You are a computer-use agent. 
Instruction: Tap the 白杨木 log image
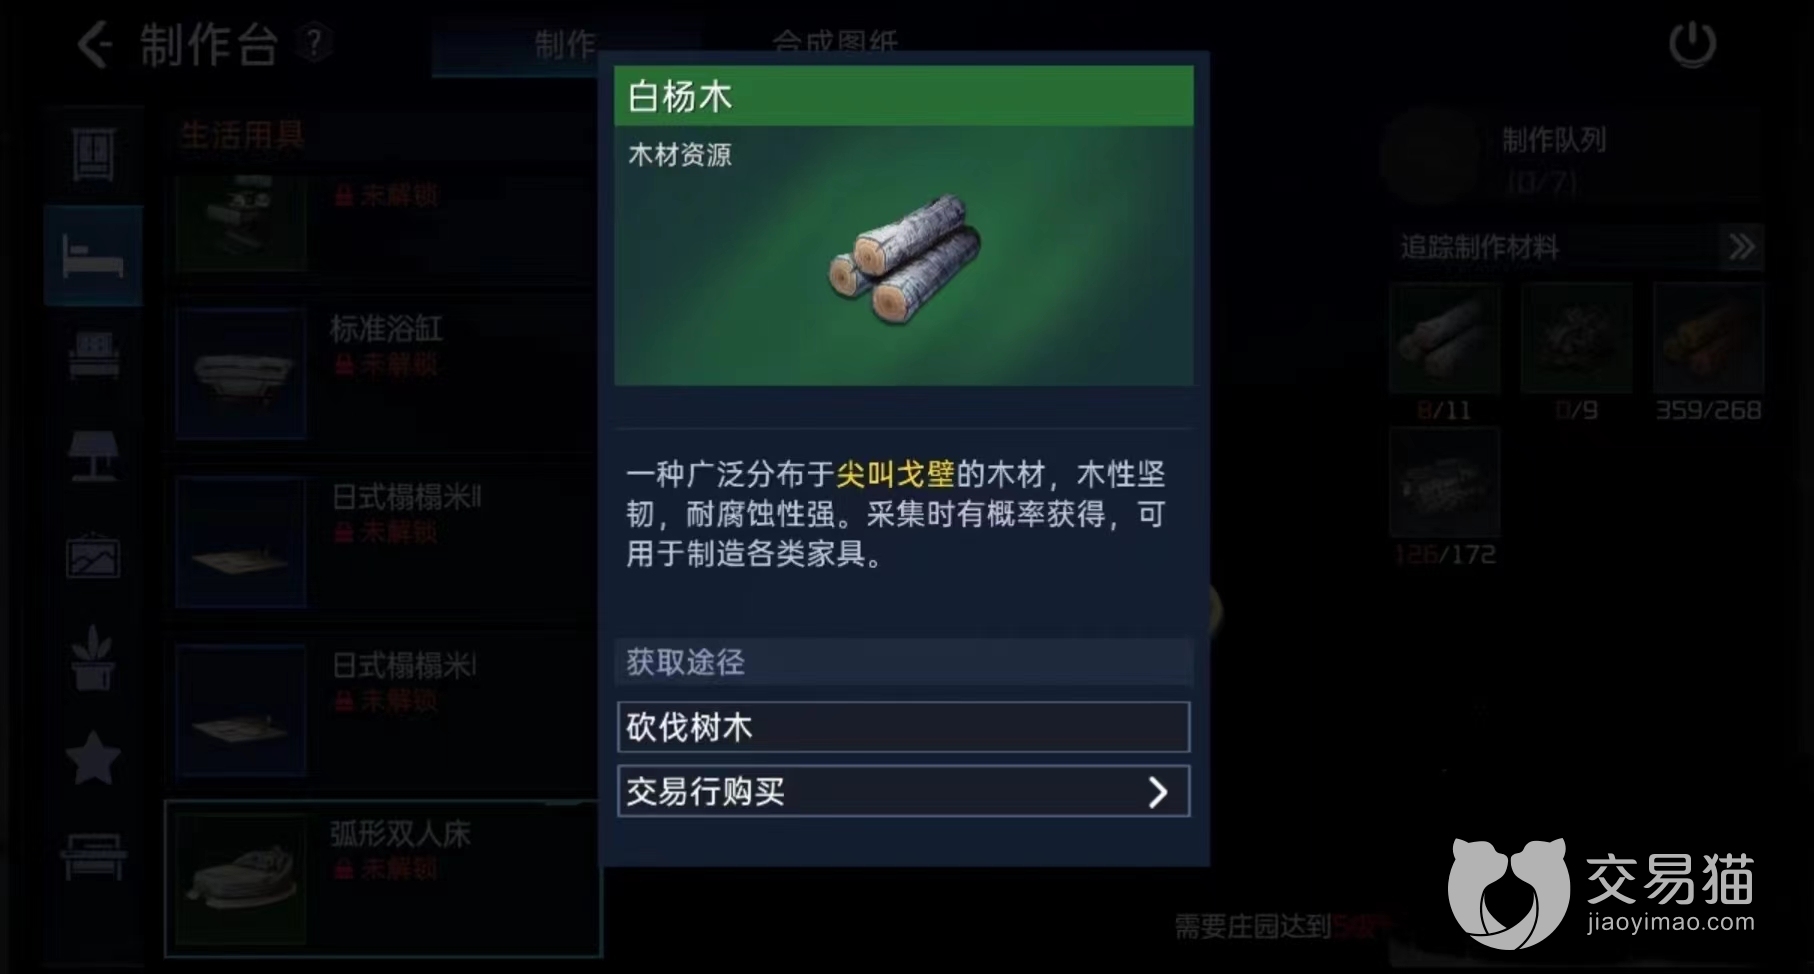point(905,260)
